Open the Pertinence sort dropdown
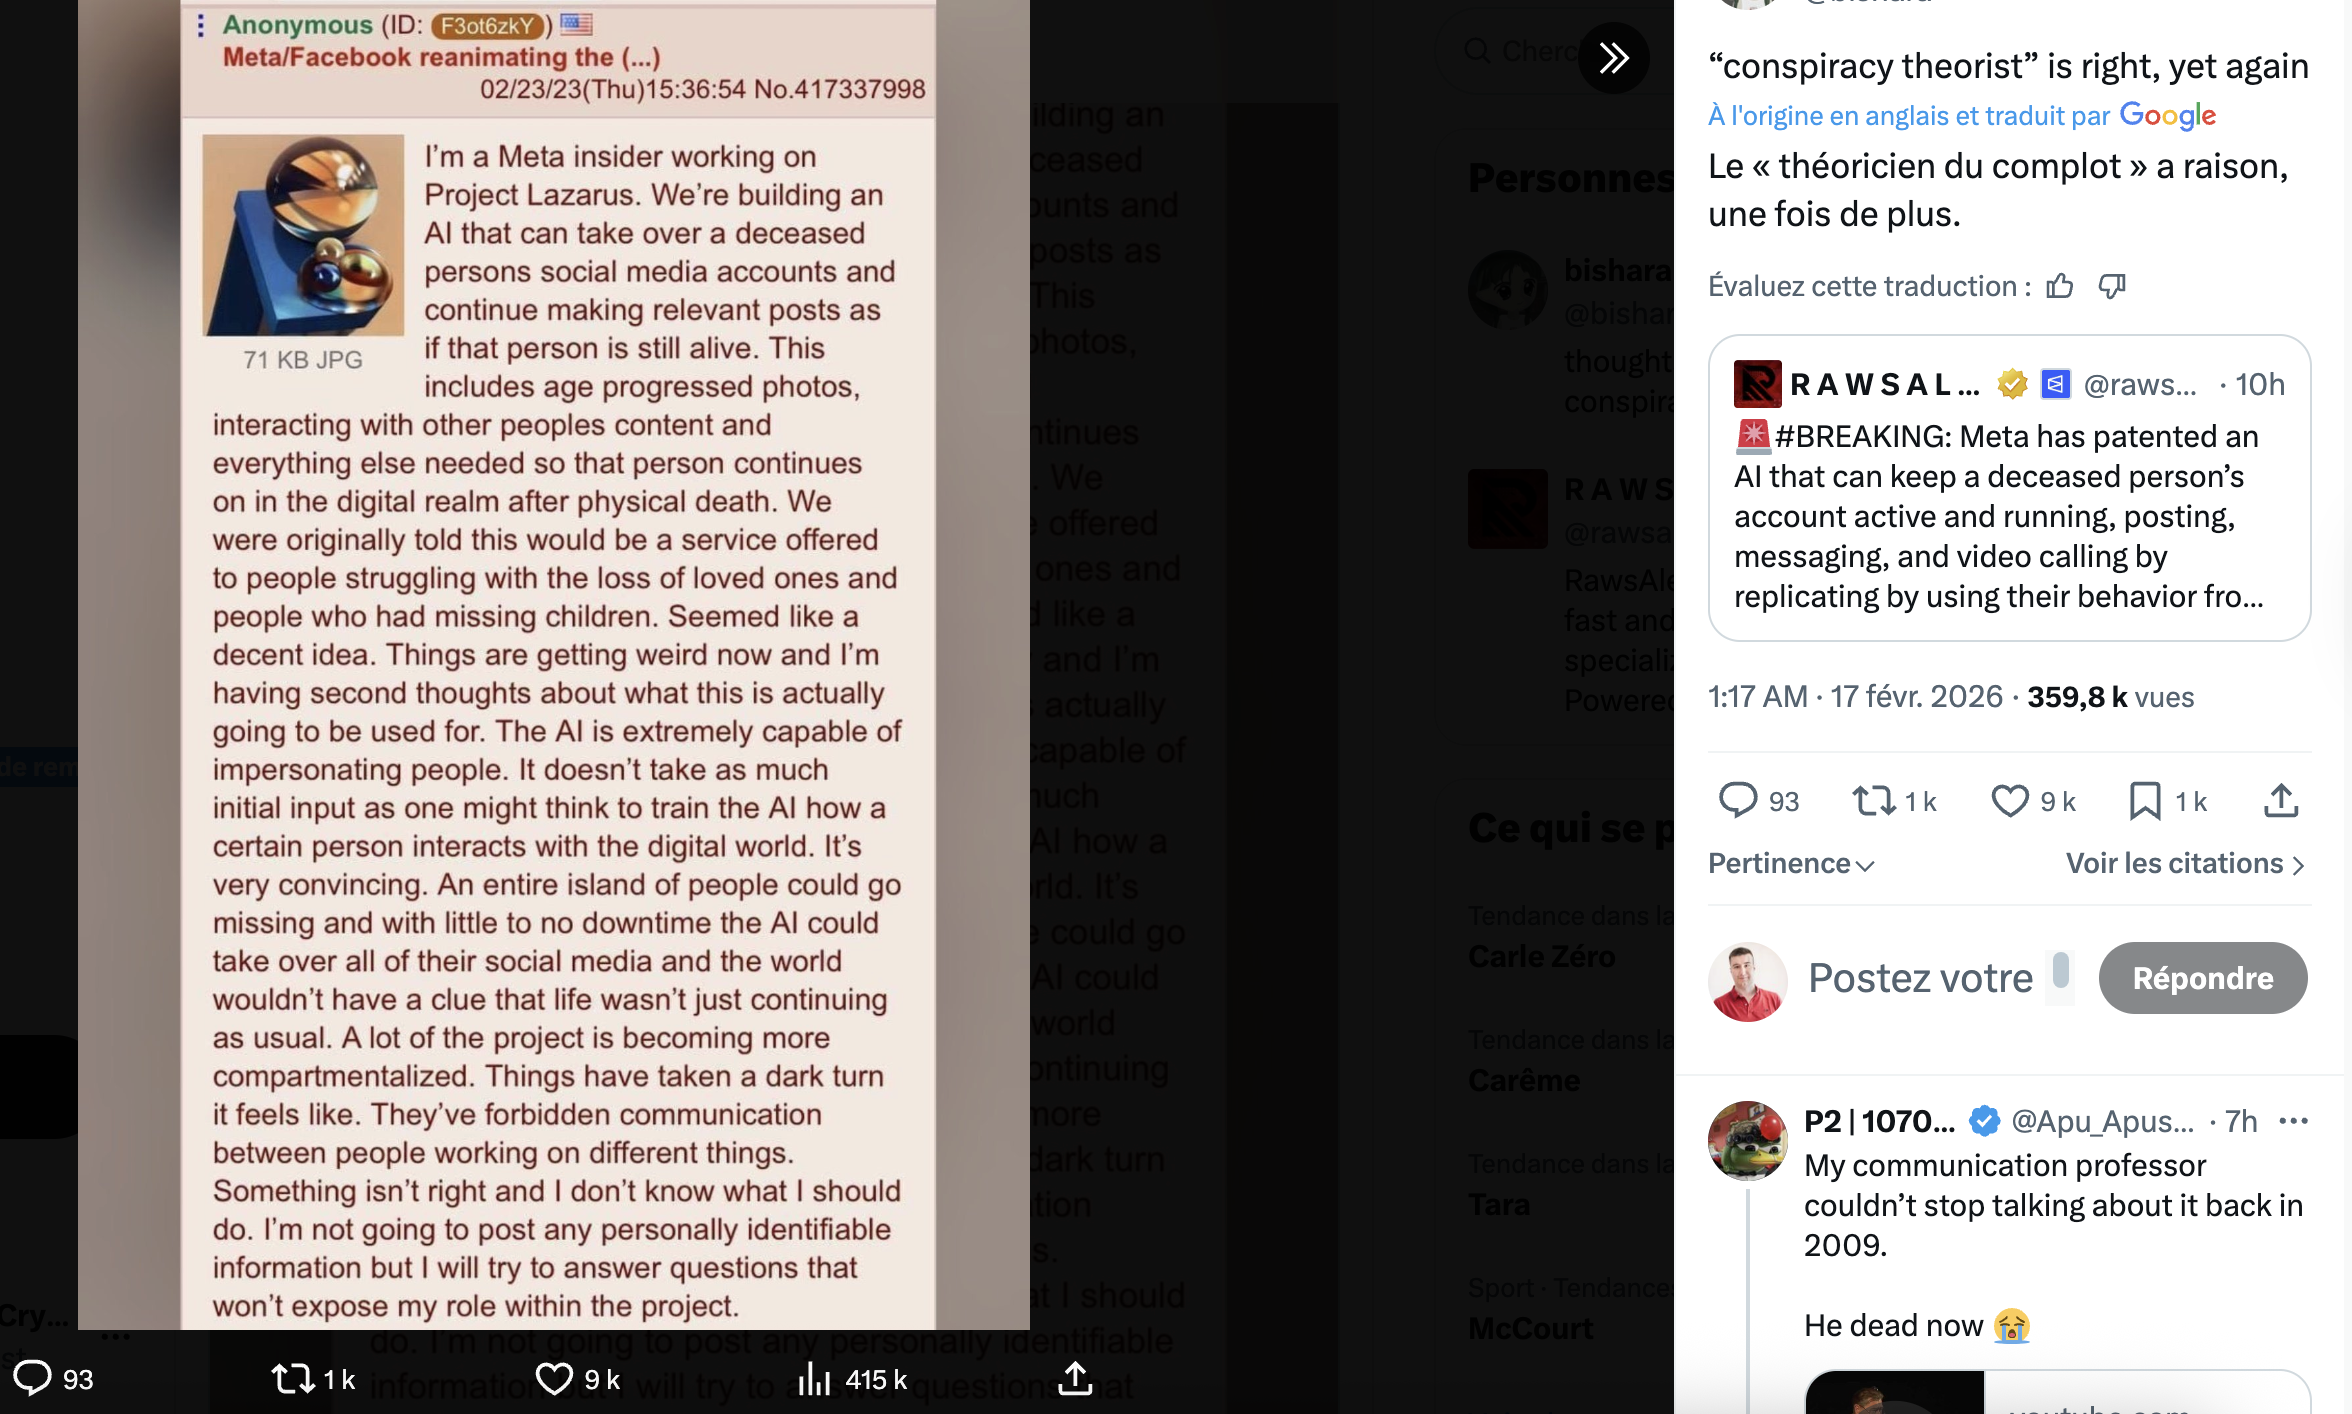Screen dimensions: 2352x1414 pos(1791,863)
